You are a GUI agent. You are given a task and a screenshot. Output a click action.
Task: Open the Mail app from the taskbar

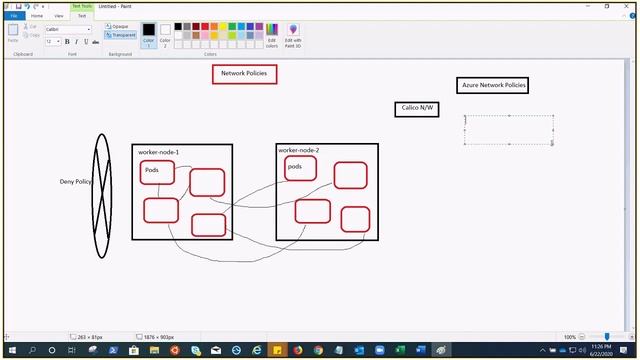click(x=216, y=350)
